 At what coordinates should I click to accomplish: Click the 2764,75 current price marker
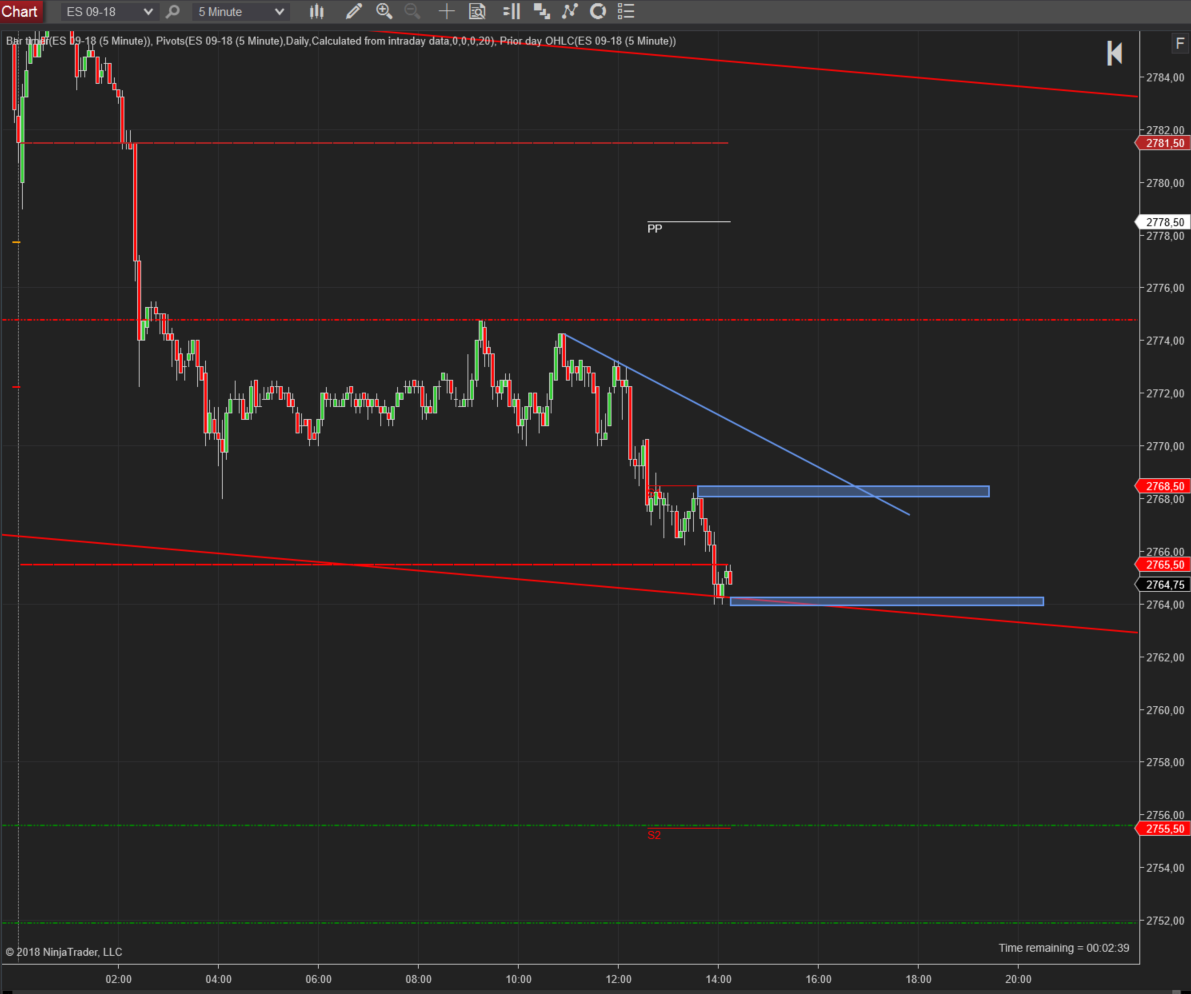click(1163, 585)
